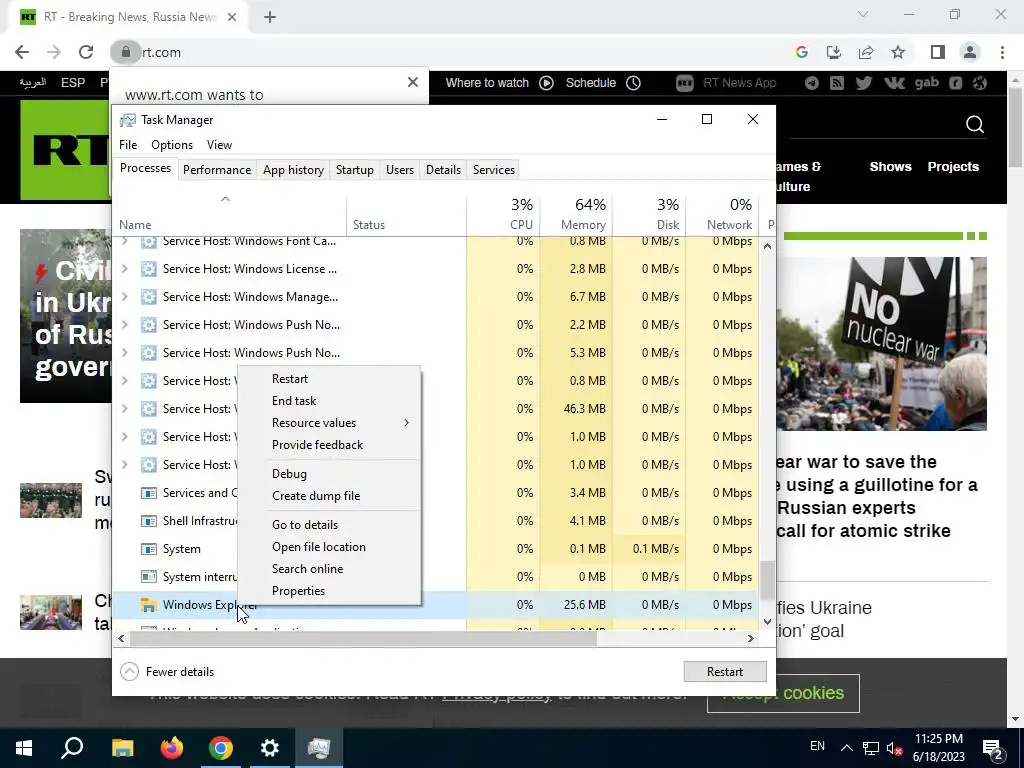Open Resource values submenu
This screenshot has height=768, width=1024.
330,423
